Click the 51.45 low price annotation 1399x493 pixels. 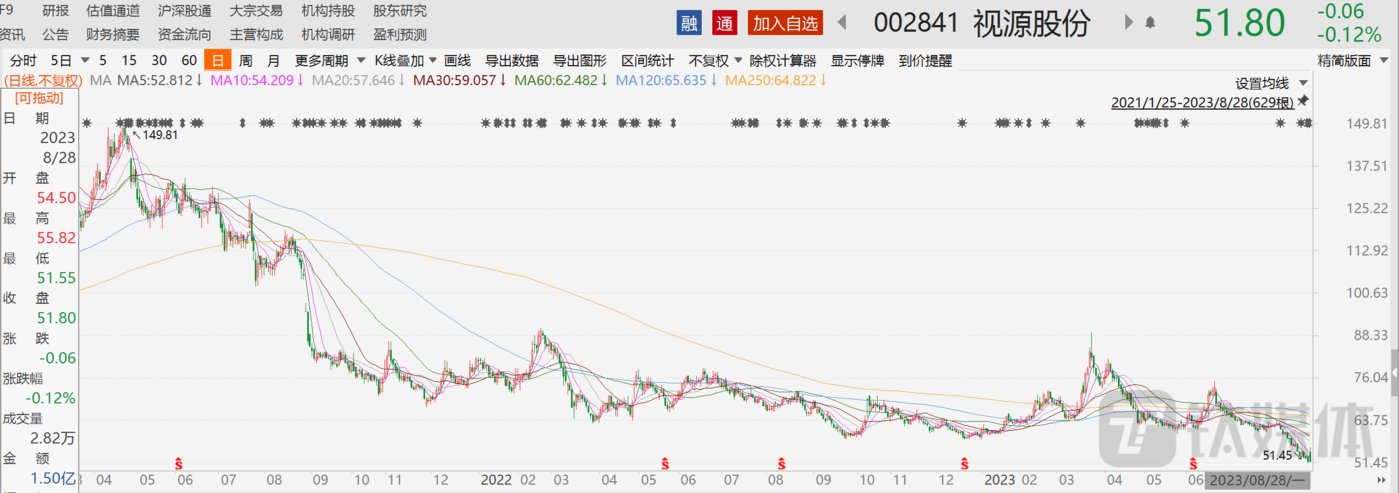(x=1279, y=454)
